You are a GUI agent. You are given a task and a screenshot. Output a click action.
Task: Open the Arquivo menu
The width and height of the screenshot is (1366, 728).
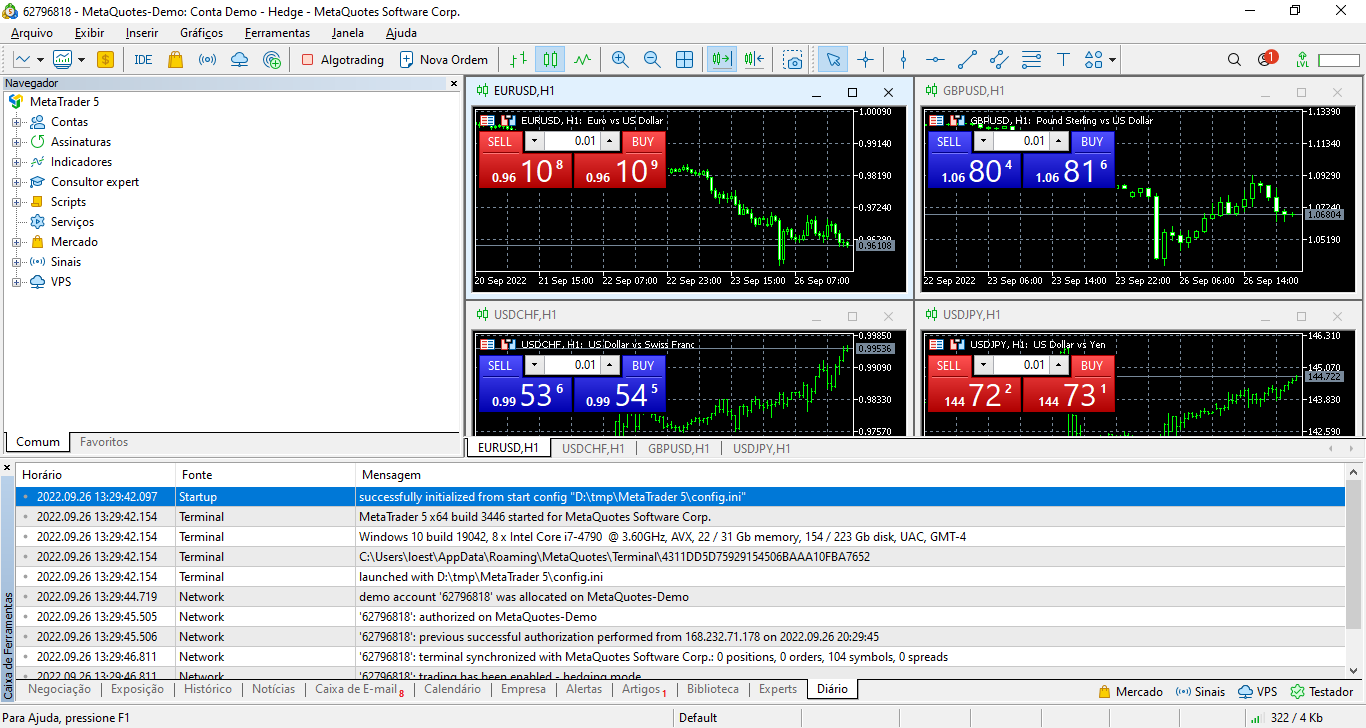pyautogui.click(x=32, y=32)
